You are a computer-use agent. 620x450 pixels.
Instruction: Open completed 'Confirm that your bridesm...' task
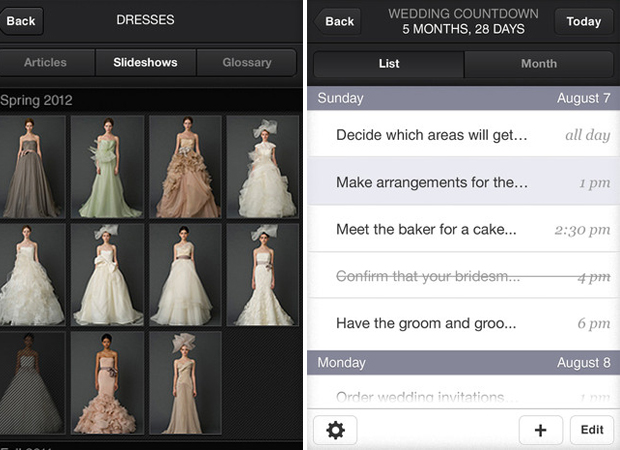pos(463,276)
